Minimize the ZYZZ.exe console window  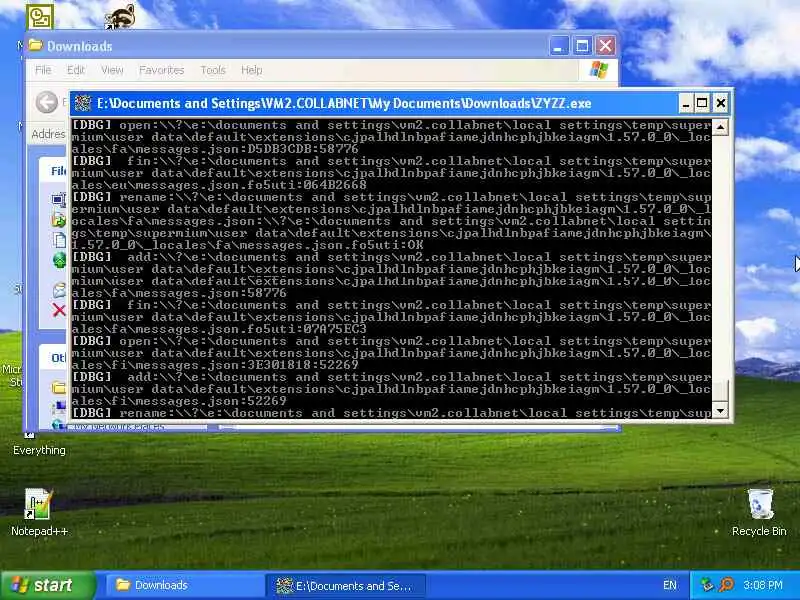686,104
